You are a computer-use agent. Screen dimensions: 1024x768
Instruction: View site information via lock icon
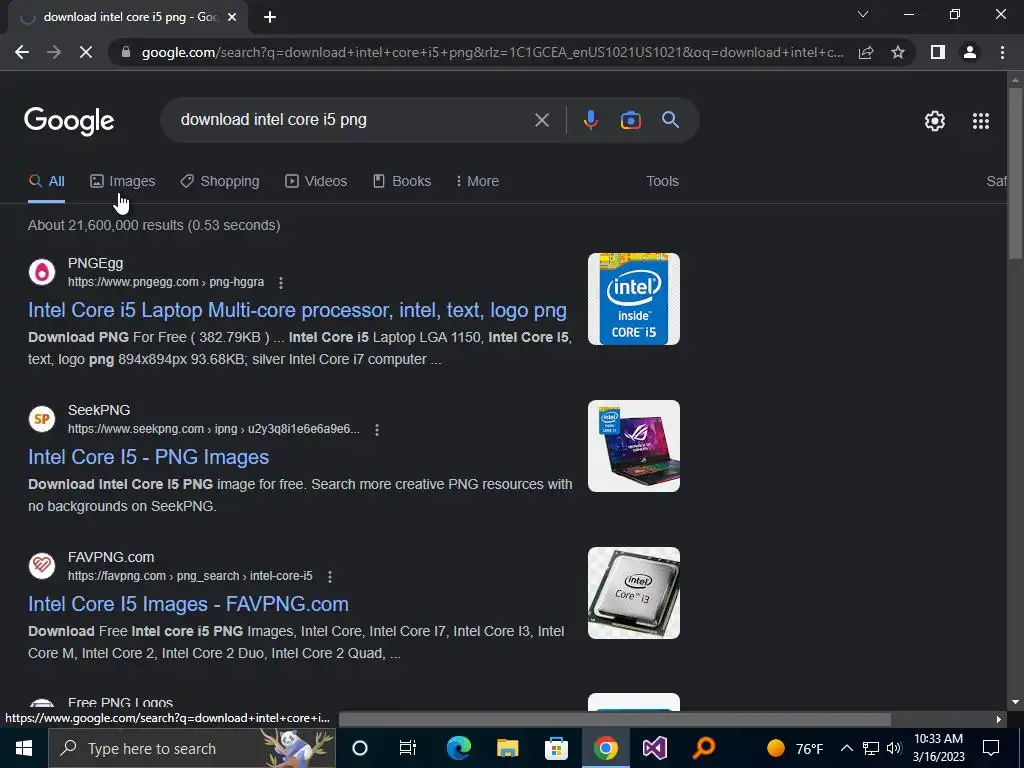point(126,52)
